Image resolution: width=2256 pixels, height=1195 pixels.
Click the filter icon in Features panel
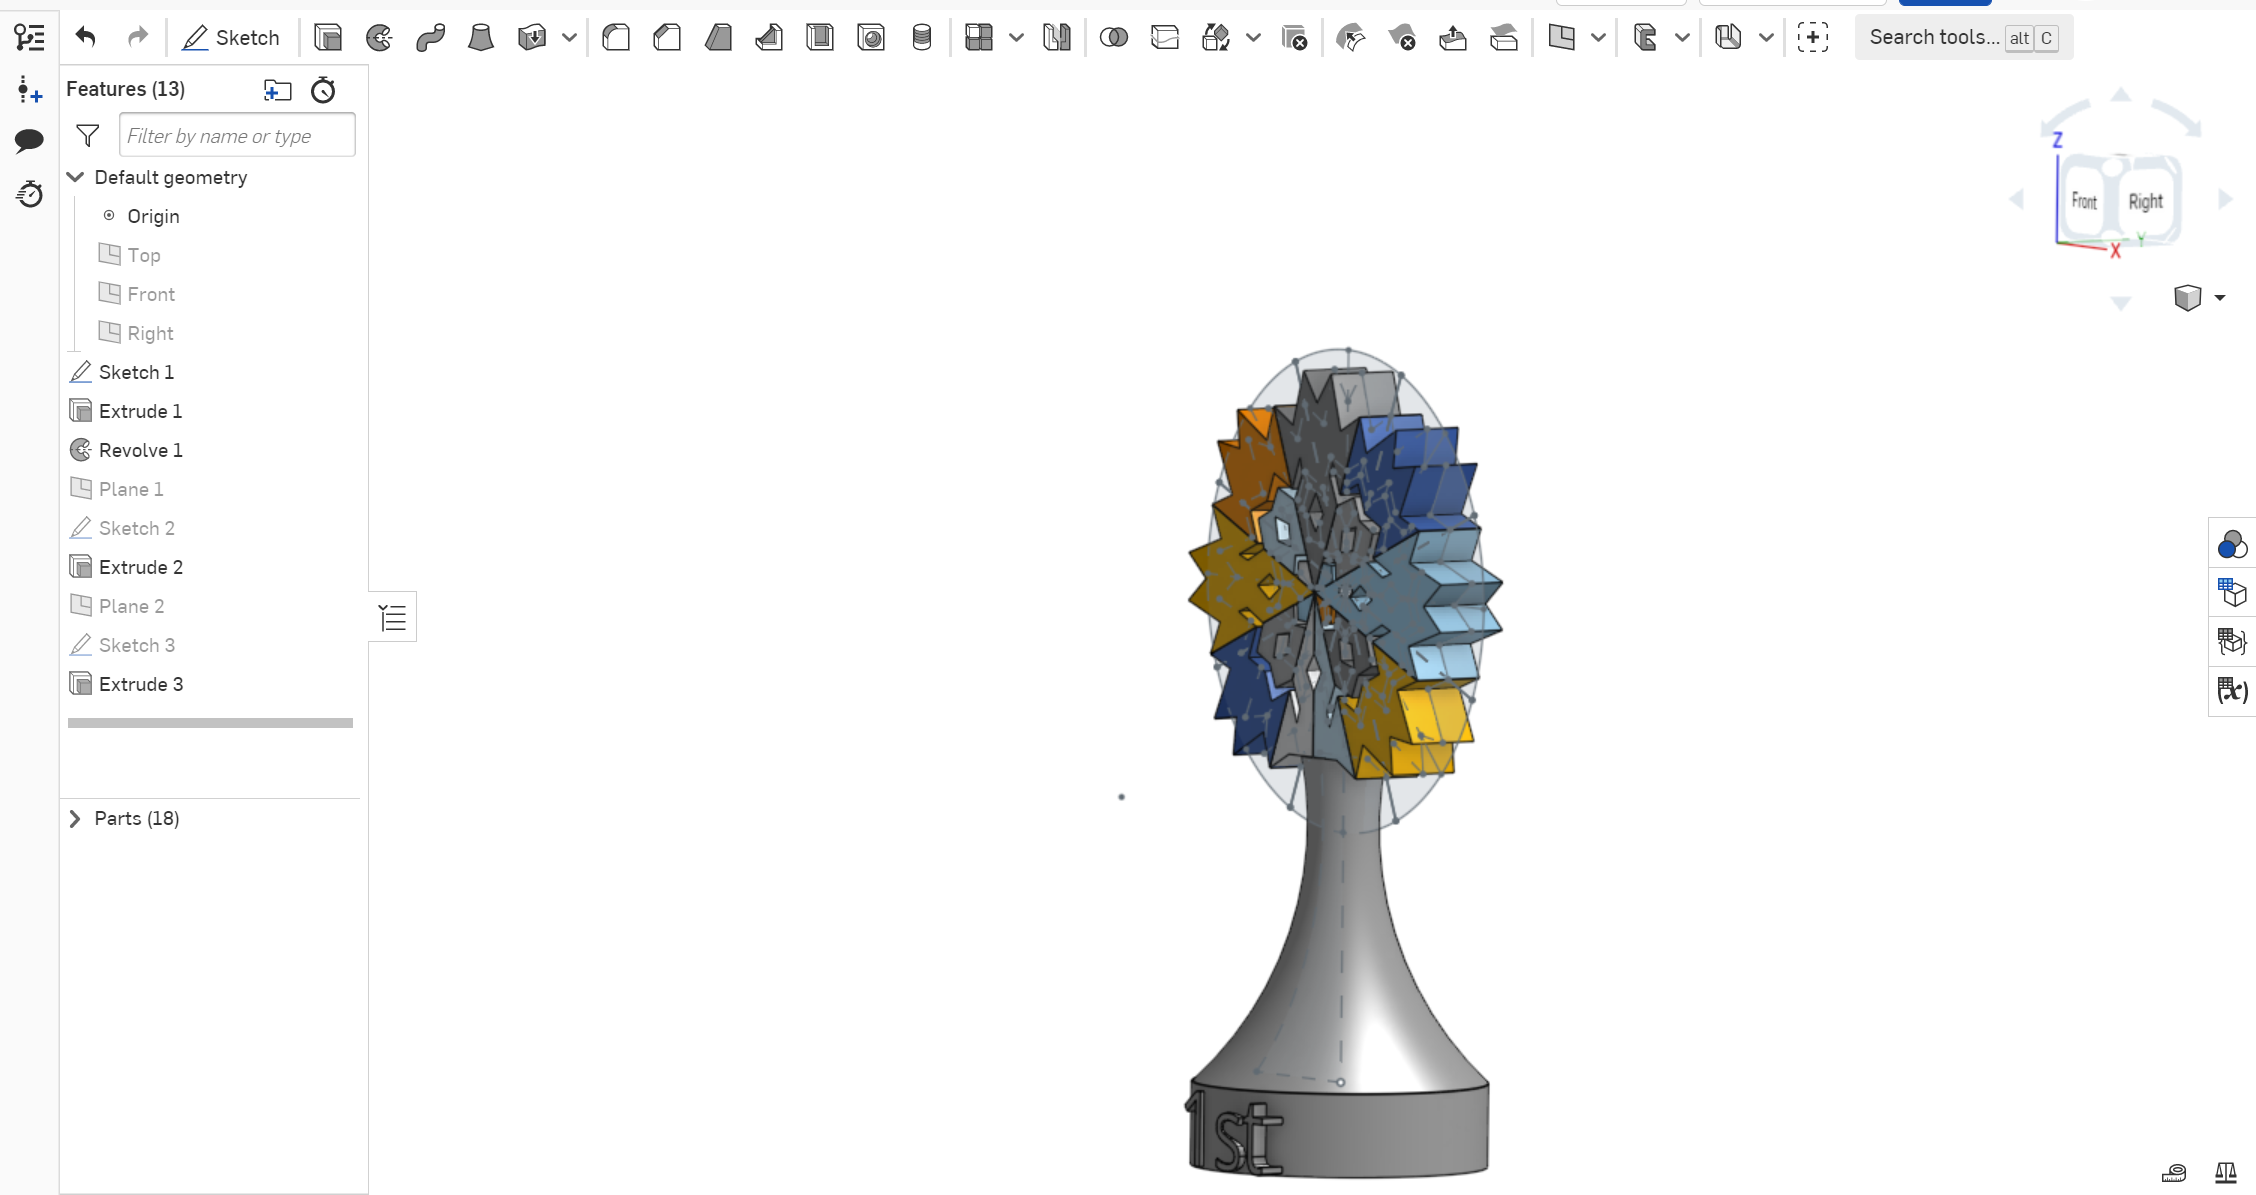87,135
